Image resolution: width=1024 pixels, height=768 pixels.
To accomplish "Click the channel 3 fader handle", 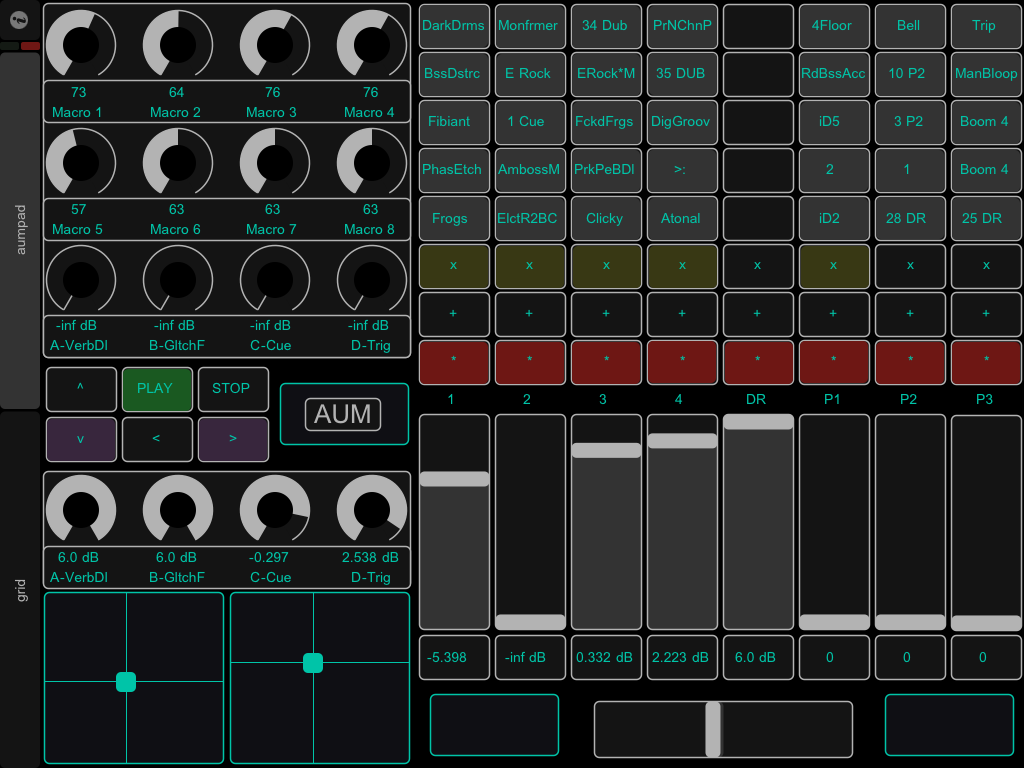I will 606,450.
